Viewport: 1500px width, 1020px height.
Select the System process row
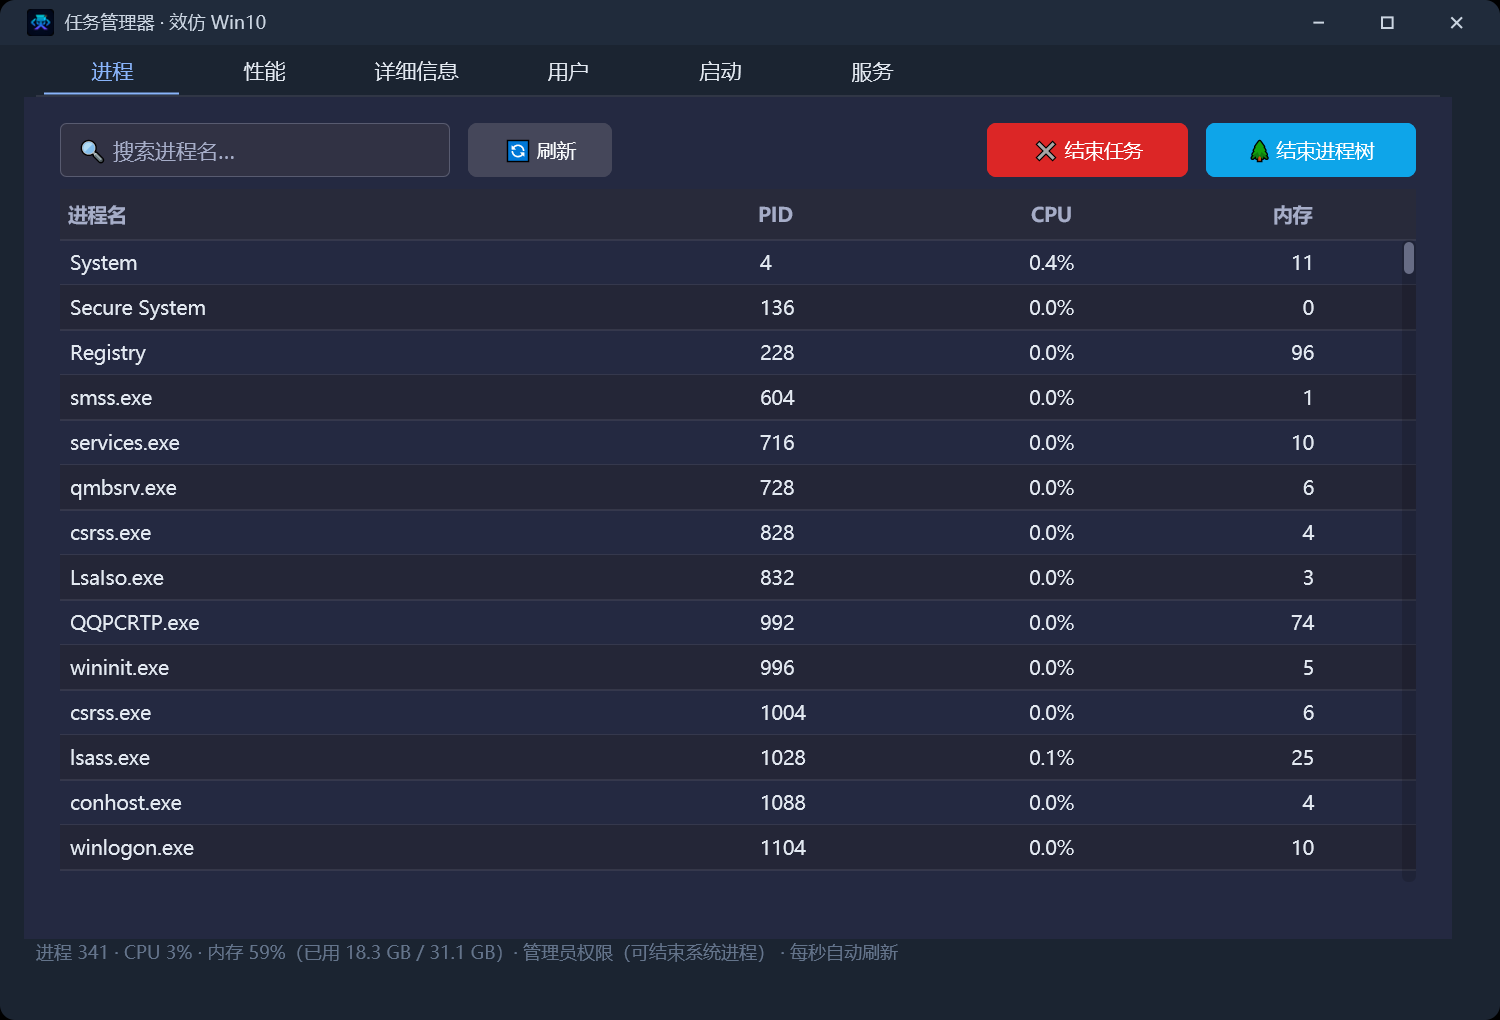pos(738,263)
